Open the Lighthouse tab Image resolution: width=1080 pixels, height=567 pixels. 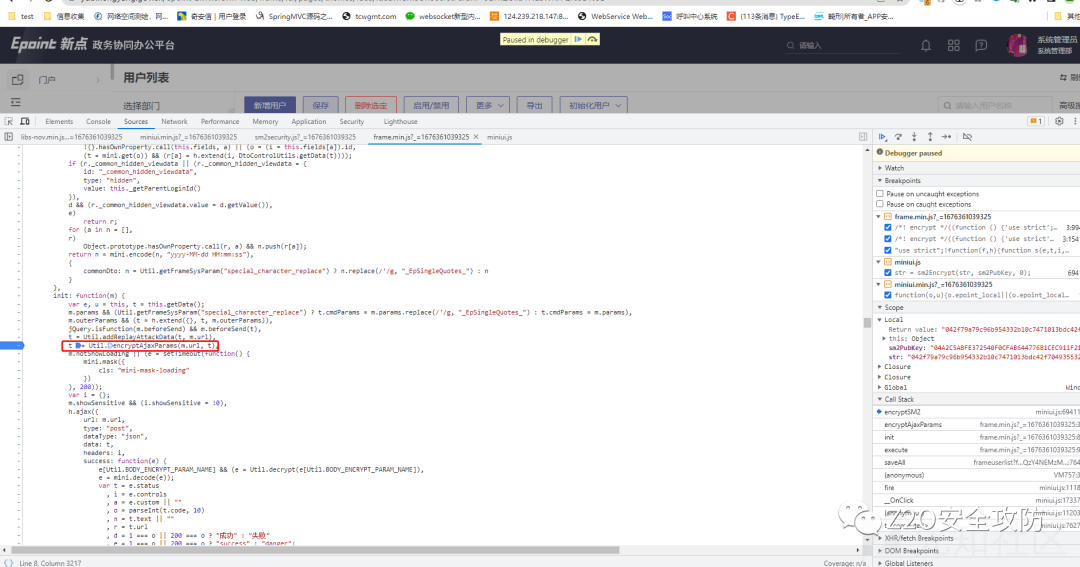[x=400, y=121]
